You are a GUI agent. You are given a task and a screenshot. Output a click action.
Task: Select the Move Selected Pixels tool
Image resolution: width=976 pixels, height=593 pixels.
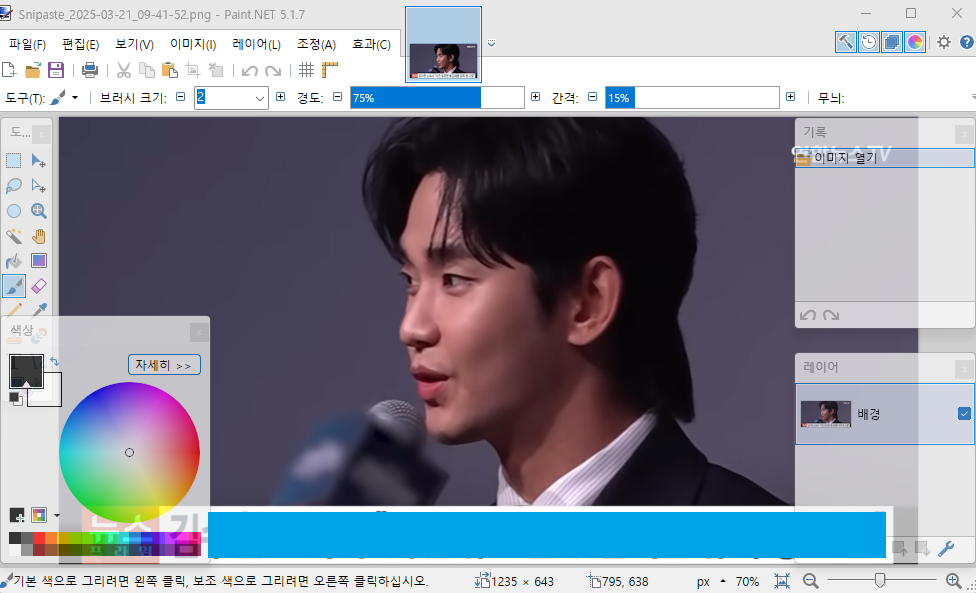pos(39,161)
